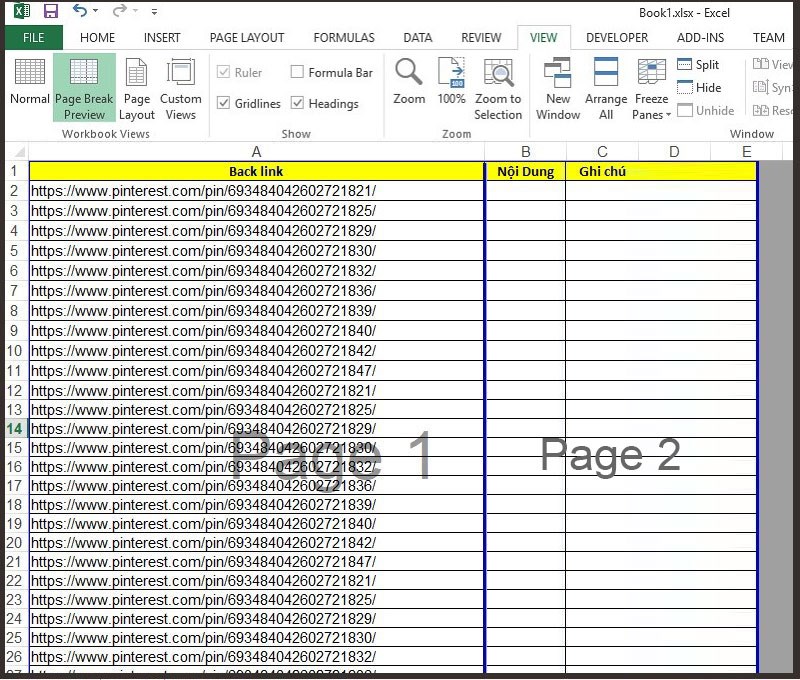Select column E header
This screenshot has width=800, height=680.
tap(746, 152)
